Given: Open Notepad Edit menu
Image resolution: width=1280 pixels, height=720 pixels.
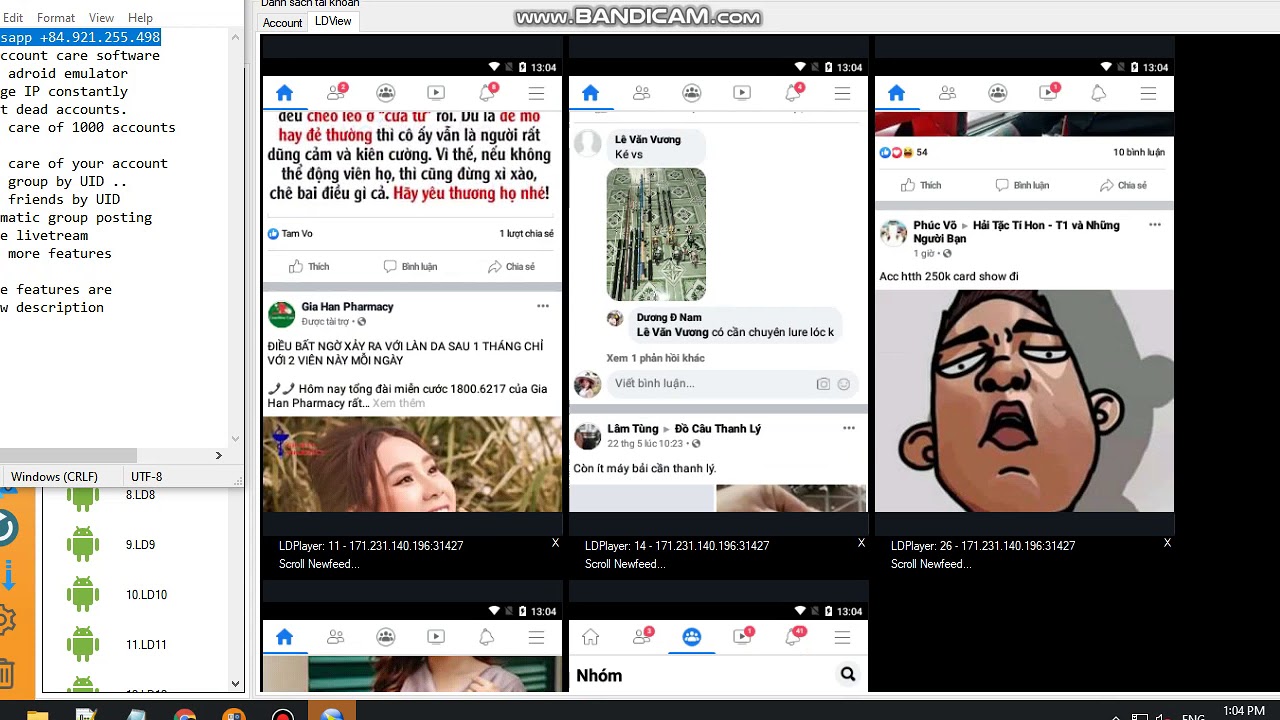Looking at the screenshot, I should pos(12,18).
